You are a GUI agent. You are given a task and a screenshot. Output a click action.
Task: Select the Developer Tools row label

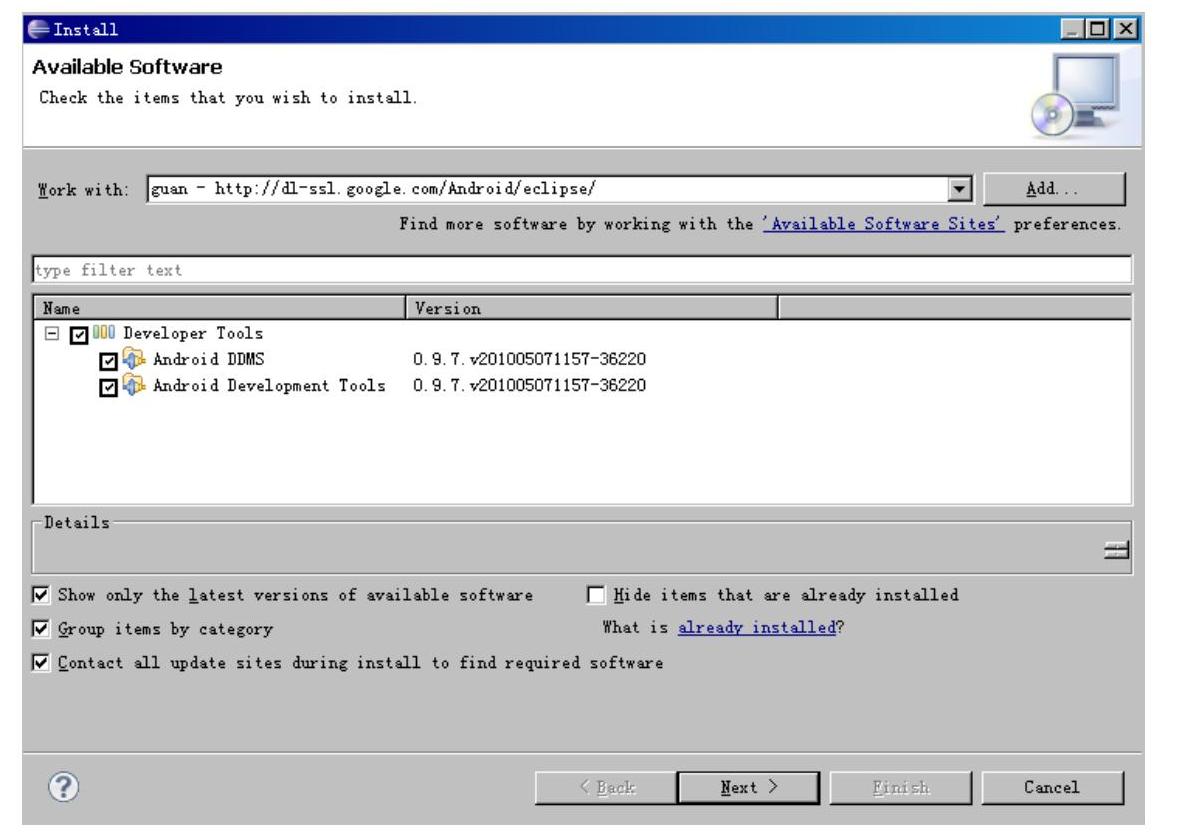tap(193, 333)
